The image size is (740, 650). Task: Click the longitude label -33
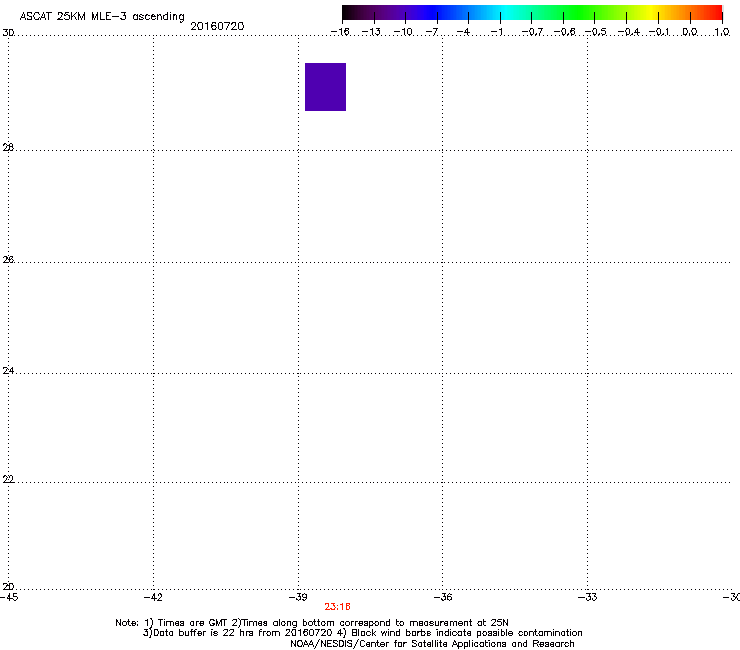click(x=588, y=598)
